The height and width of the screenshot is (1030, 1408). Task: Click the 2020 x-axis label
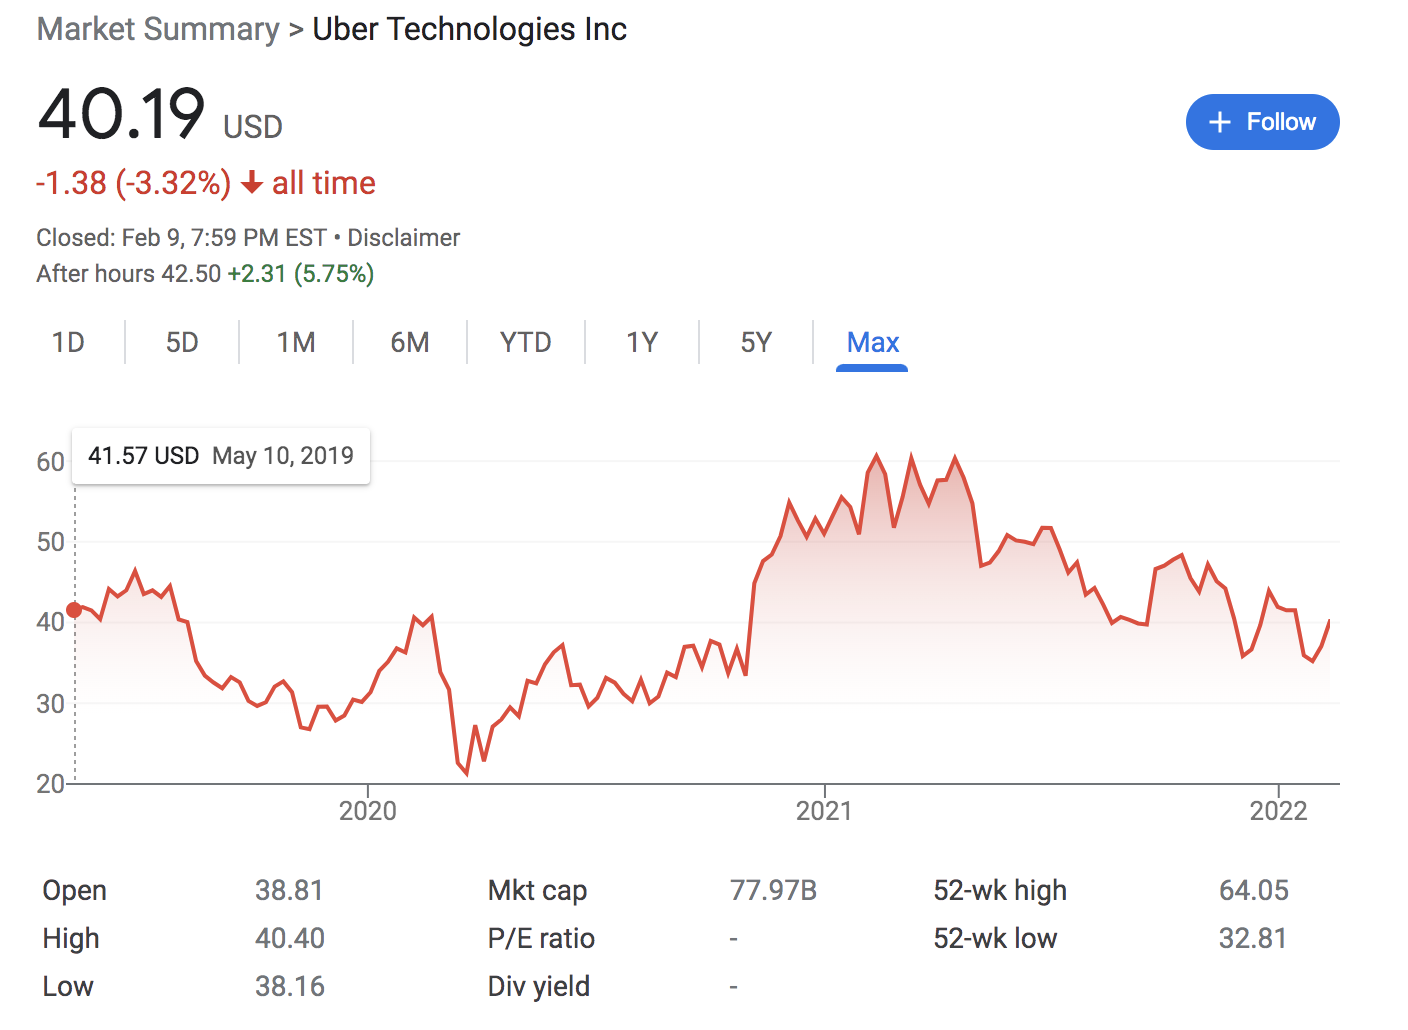coord(367,810)
